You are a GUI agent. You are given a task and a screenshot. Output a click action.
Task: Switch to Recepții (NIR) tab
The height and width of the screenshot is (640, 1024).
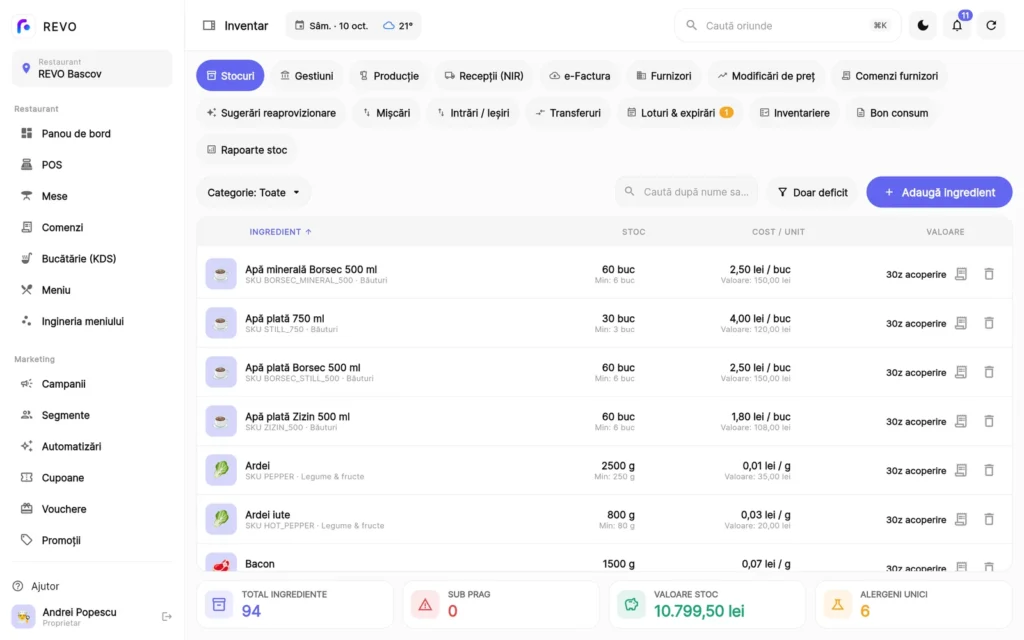pos(484,76)
